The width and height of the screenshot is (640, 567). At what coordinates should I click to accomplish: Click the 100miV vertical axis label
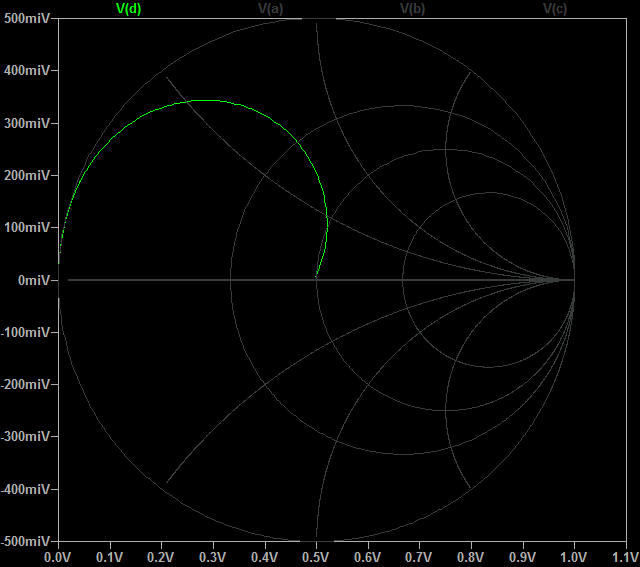tap(27, 228)
